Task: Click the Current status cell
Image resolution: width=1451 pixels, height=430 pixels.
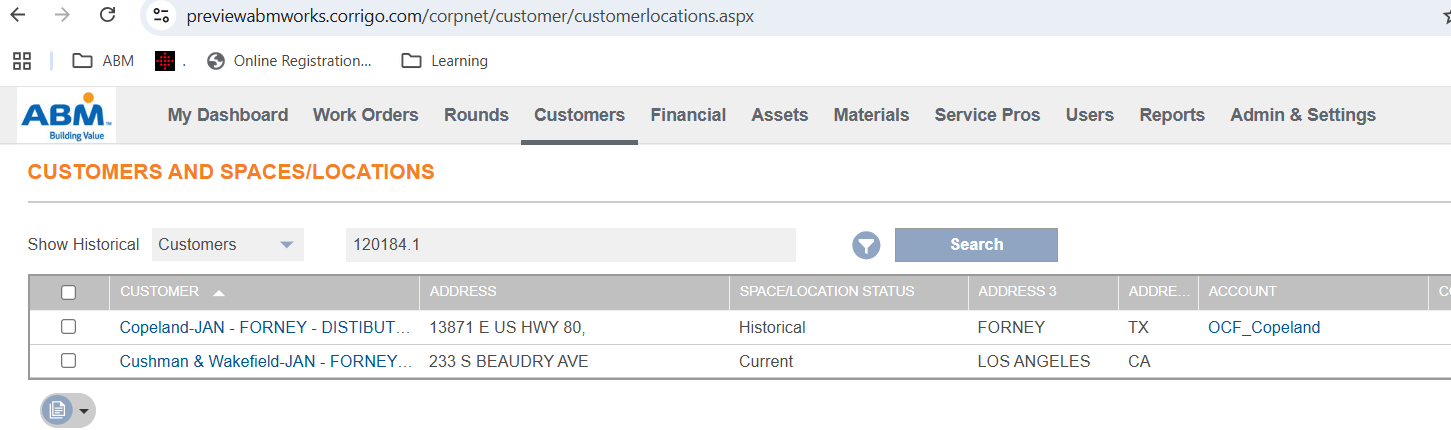Action: [766, 361]
